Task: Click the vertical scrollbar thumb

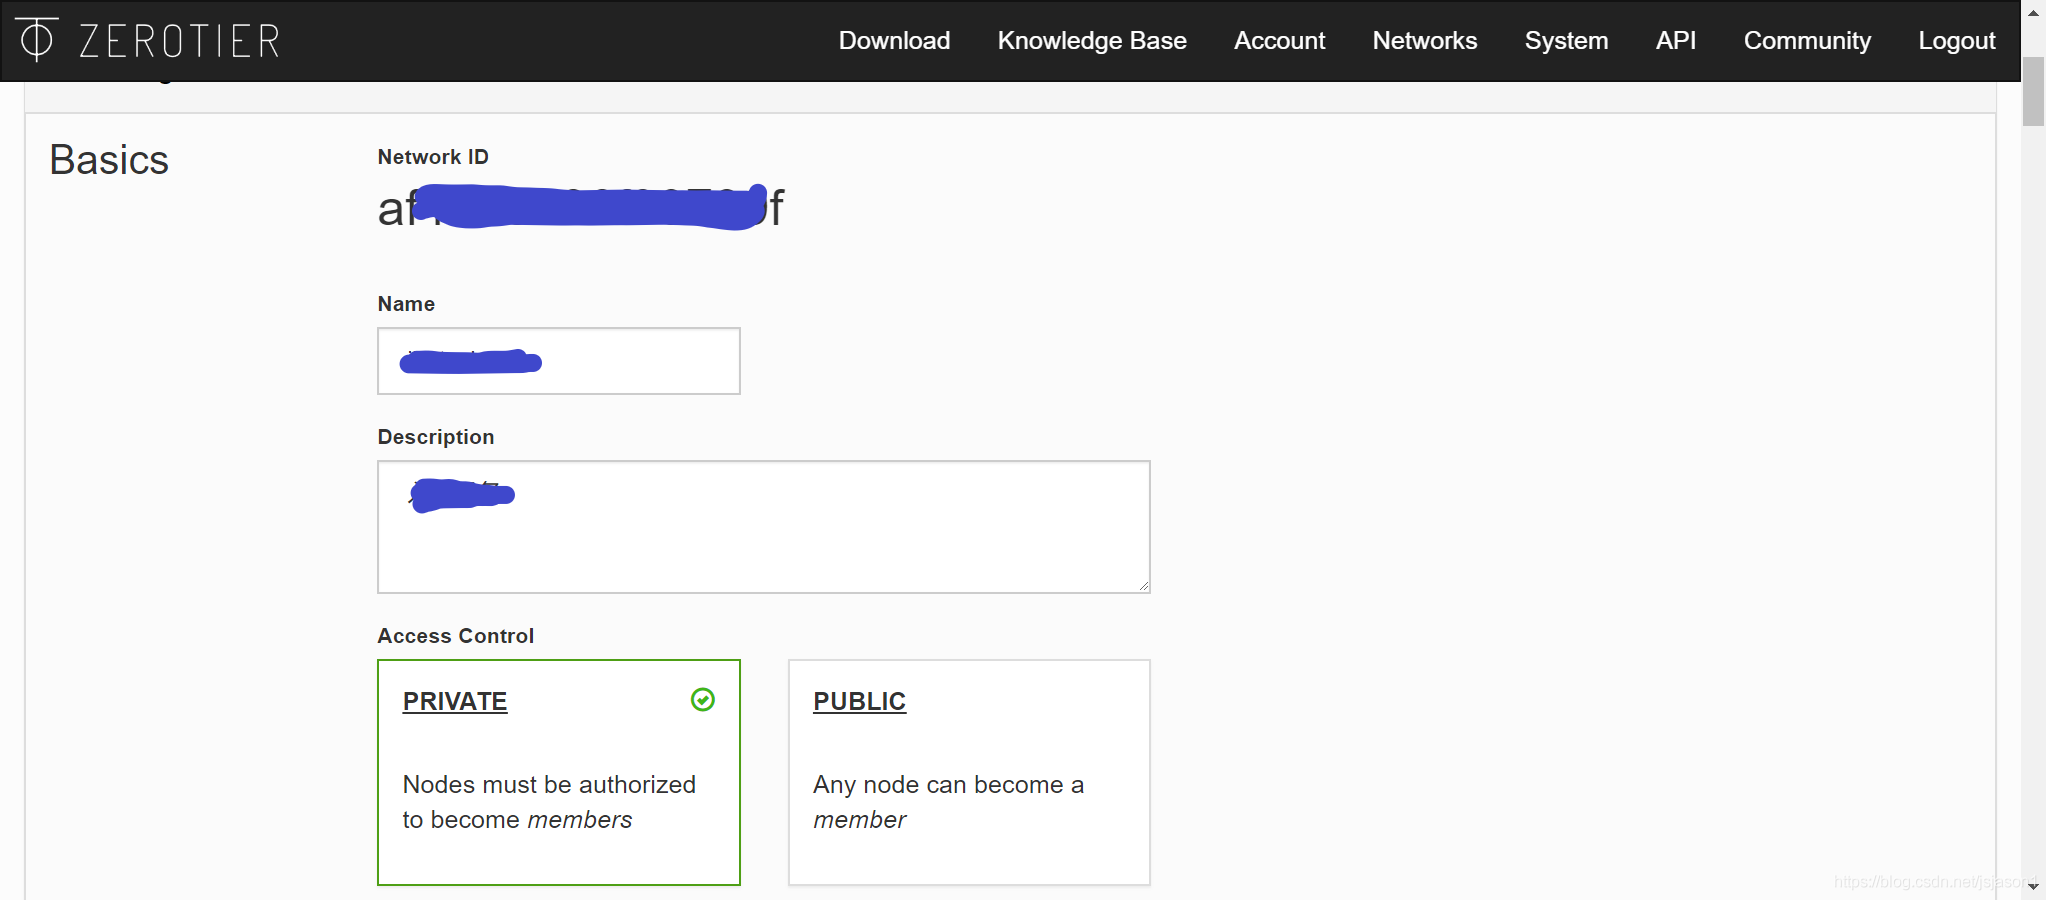Action: [x=2033, y=92]
